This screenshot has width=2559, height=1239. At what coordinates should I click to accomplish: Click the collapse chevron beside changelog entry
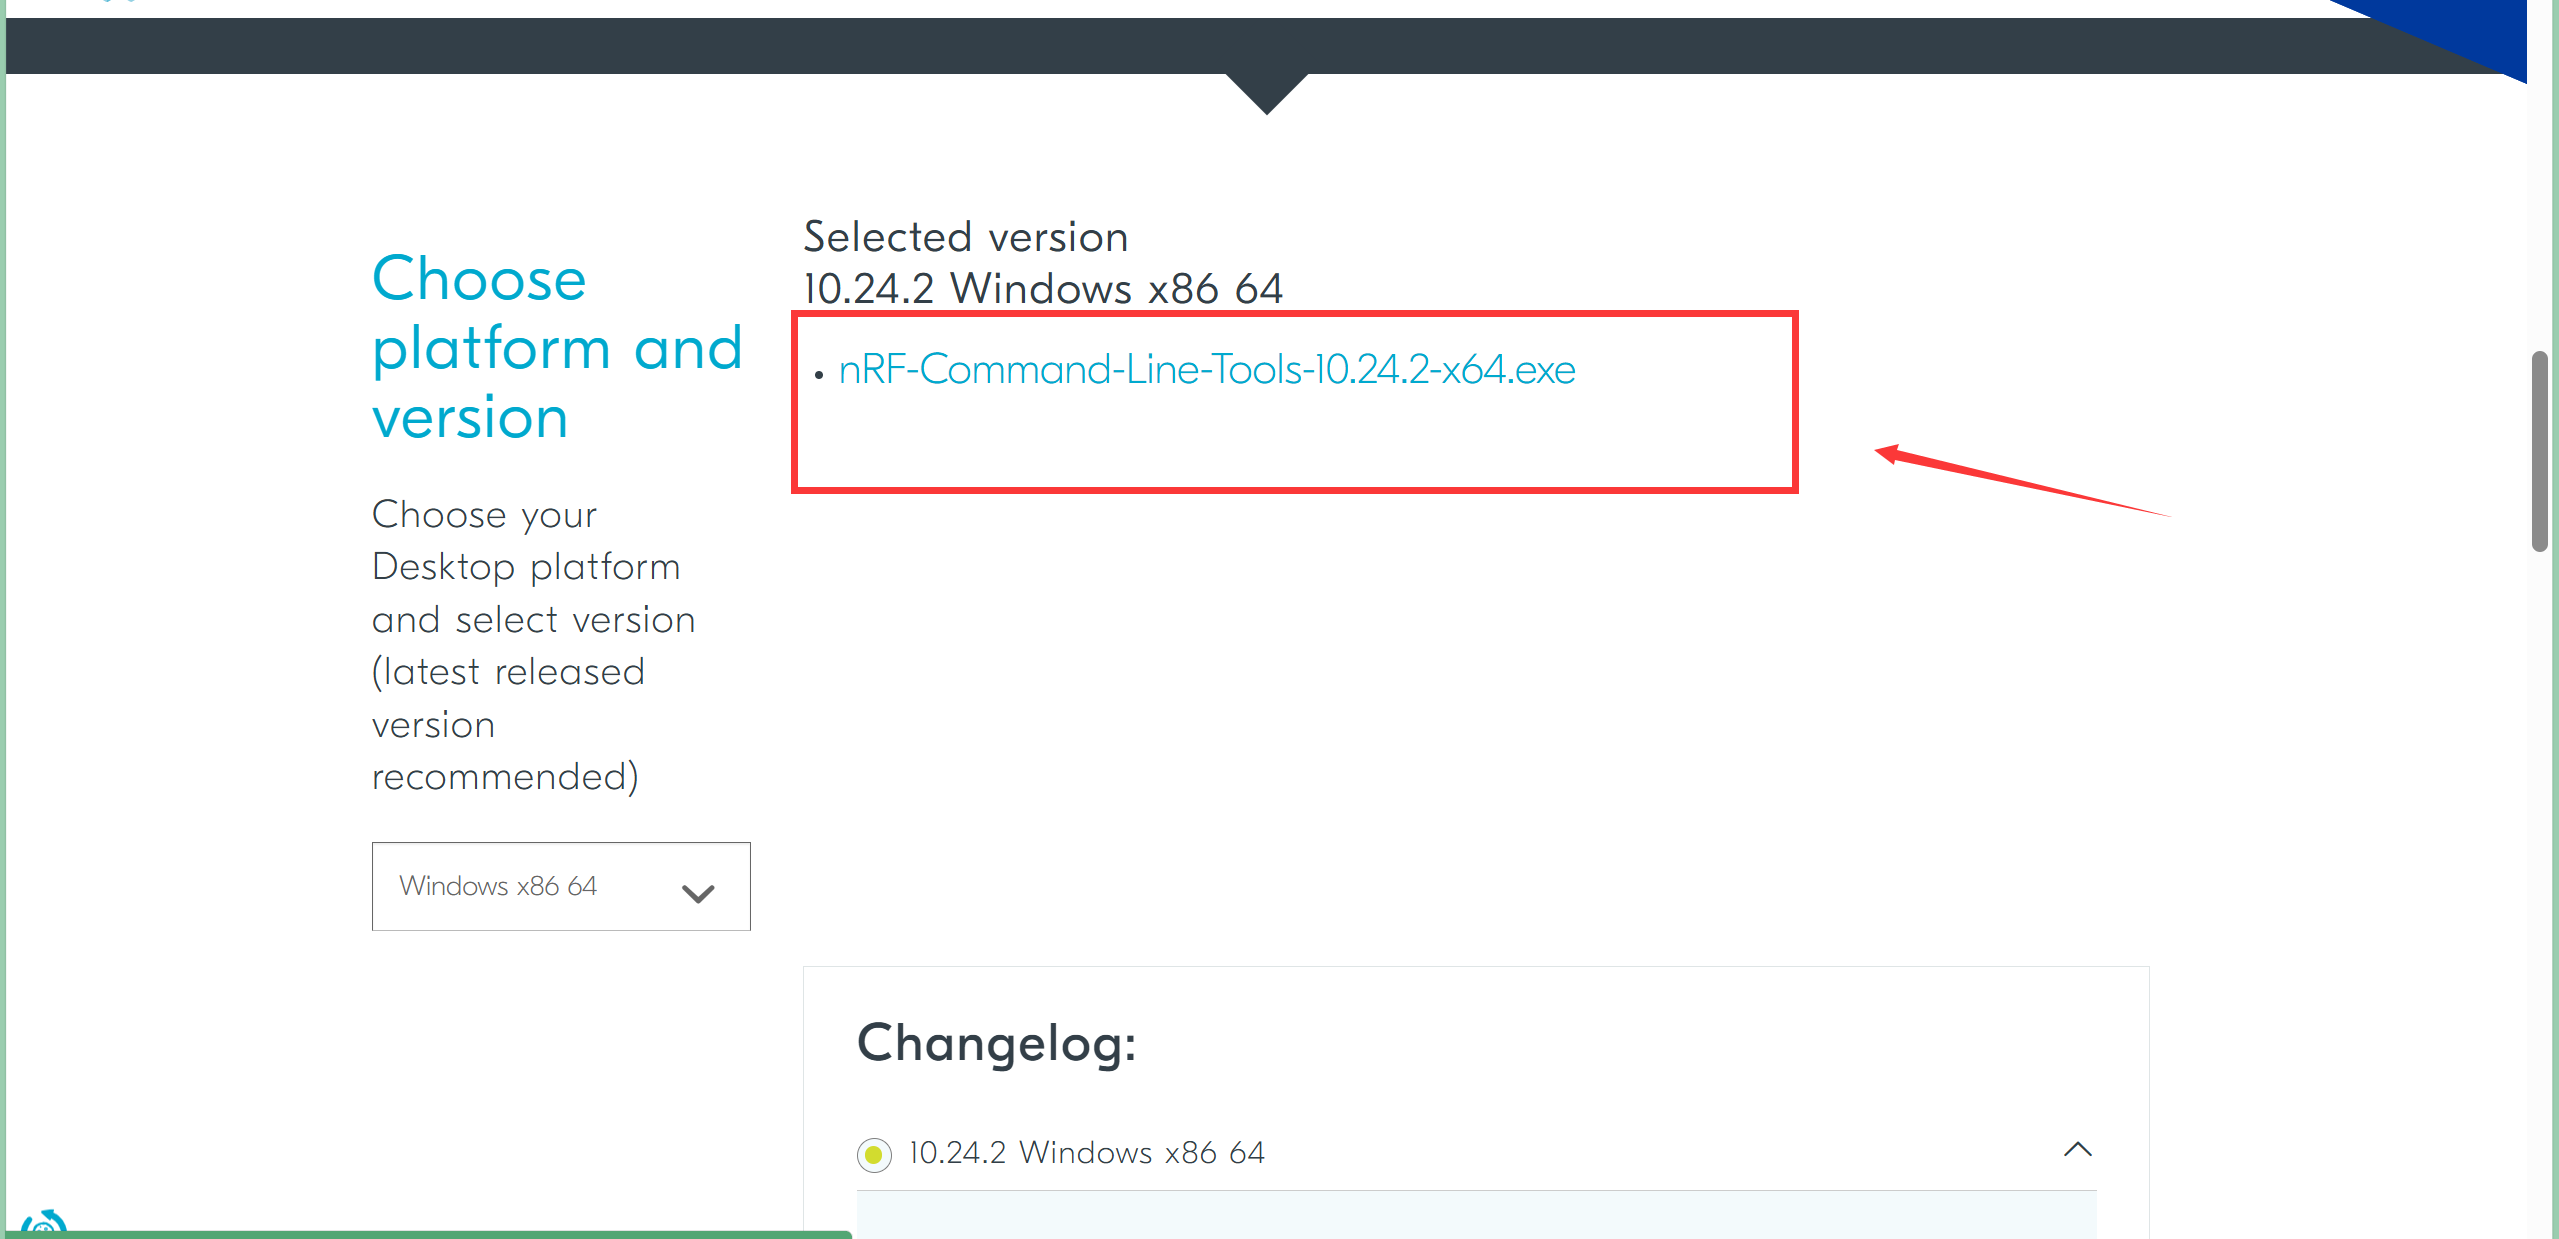pyautogui.click(x=2078, y=1150)
